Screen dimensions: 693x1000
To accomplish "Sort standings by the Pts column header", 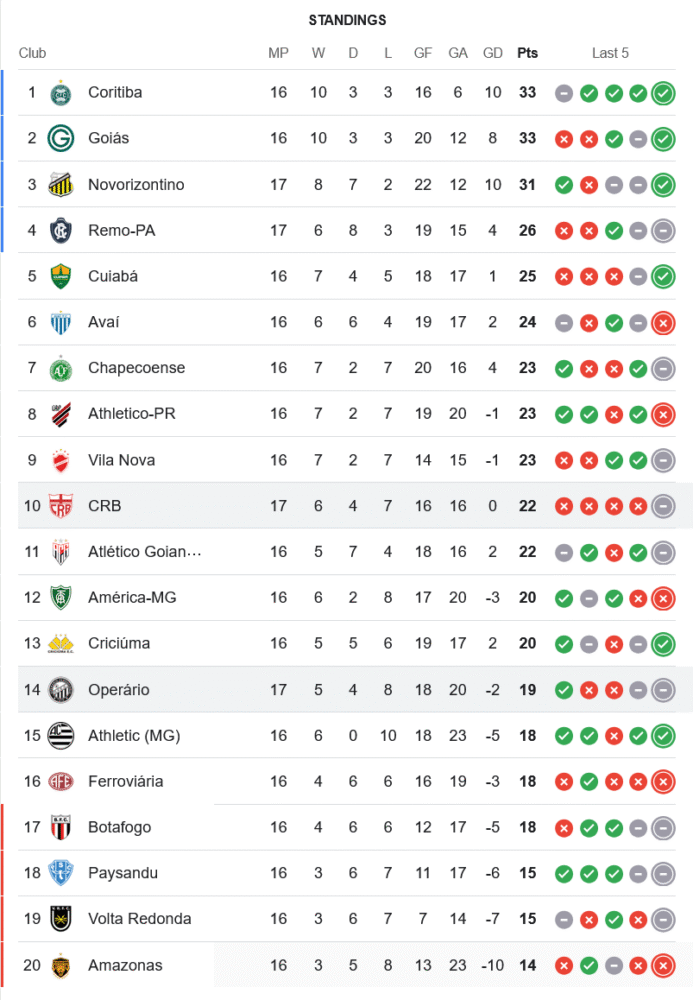I will click(x=527, y=53).
